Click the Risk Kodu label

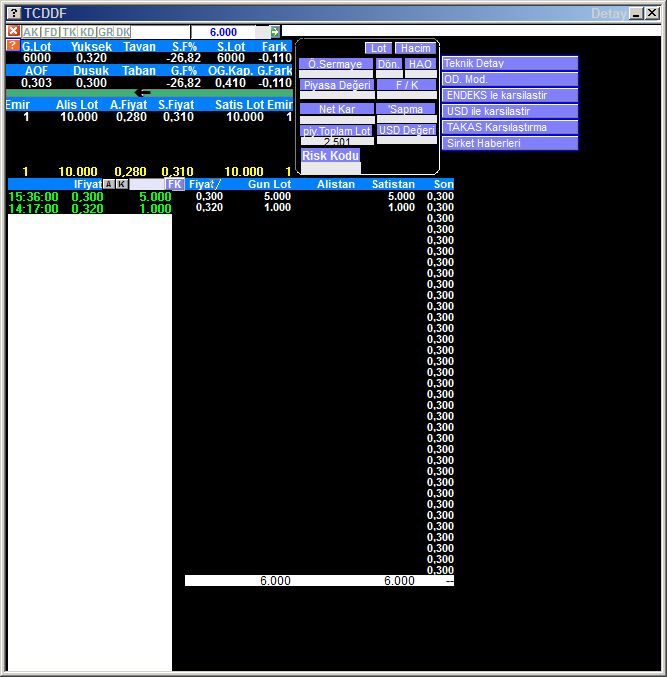click(x=330, y=155)
